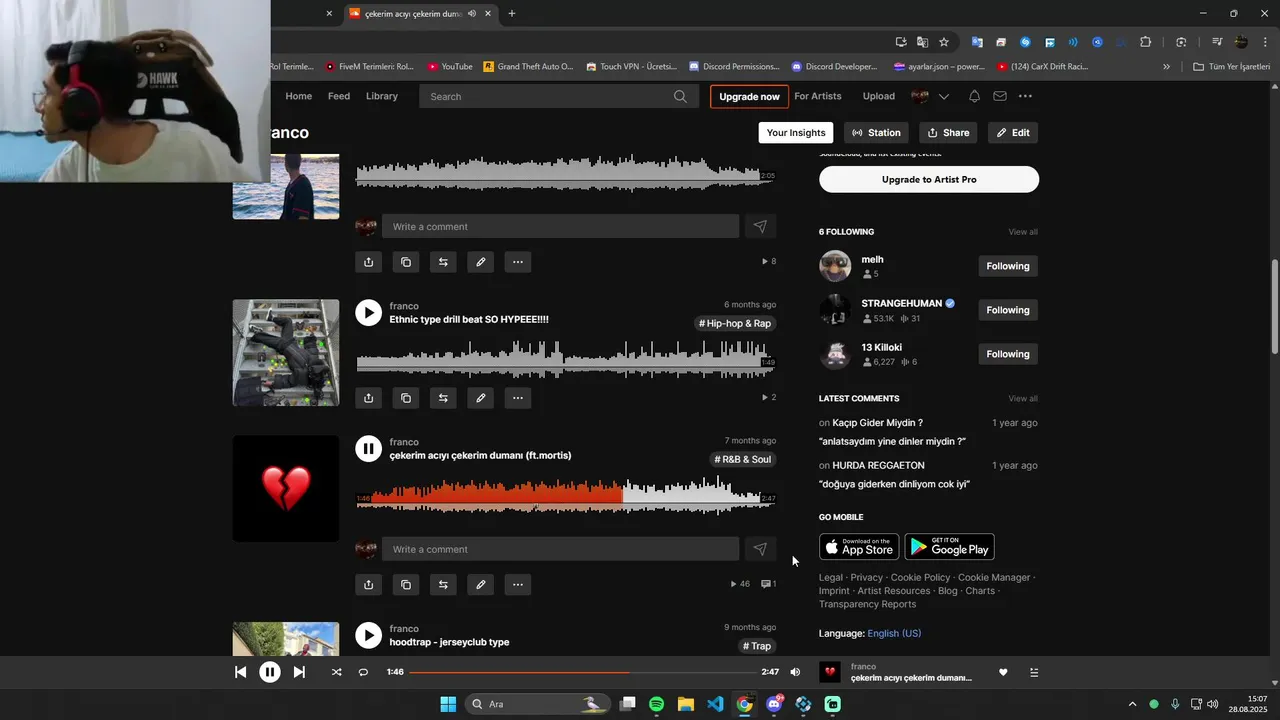Click the profile Edit button
The height and width of the screenshot is (720, 1280).
click(x=1013, y=133)
